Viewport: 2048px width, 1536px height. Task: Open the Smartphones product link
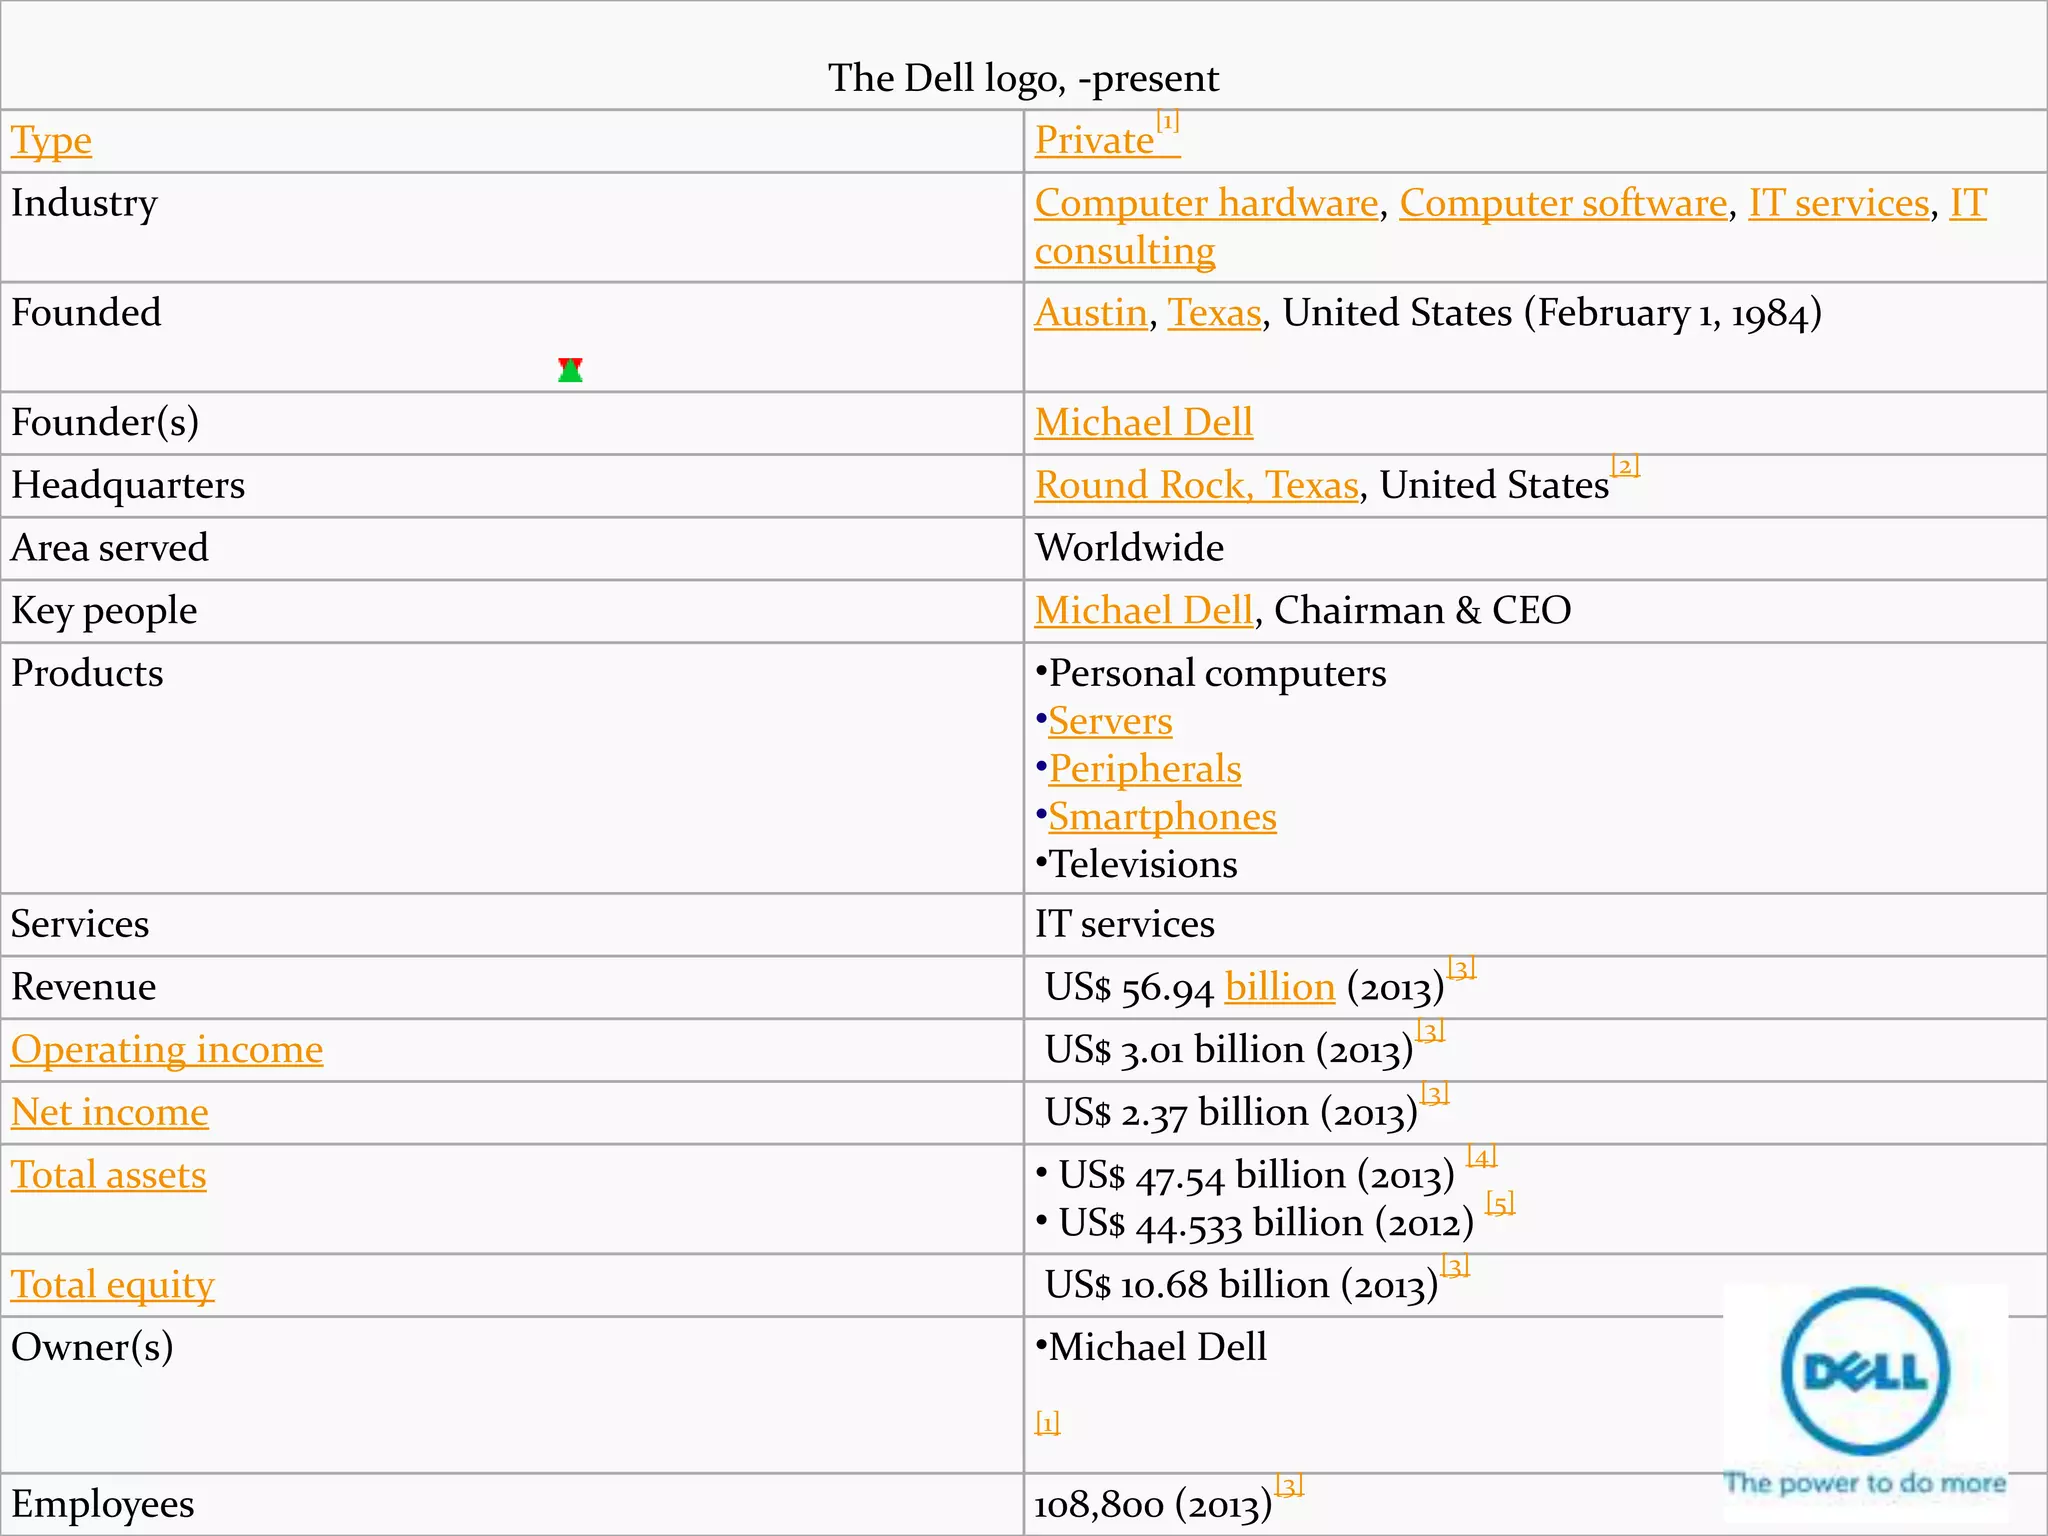pyautogui.click(x=1162, y=818)
